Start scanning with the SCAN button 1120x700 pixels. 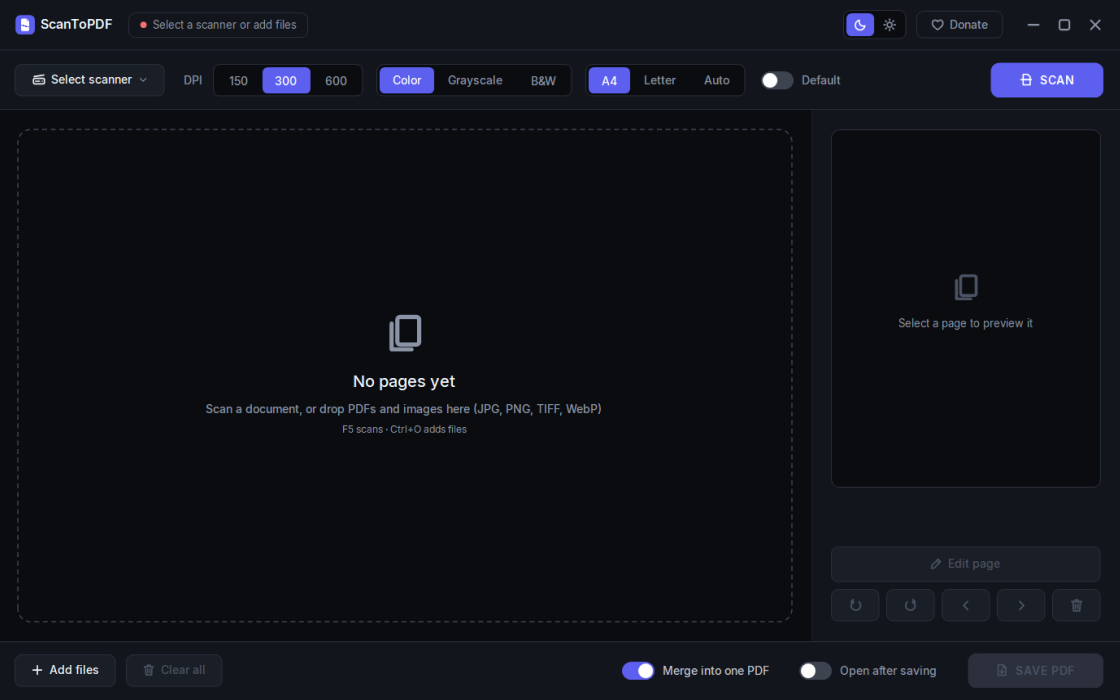pos(1046,80)
